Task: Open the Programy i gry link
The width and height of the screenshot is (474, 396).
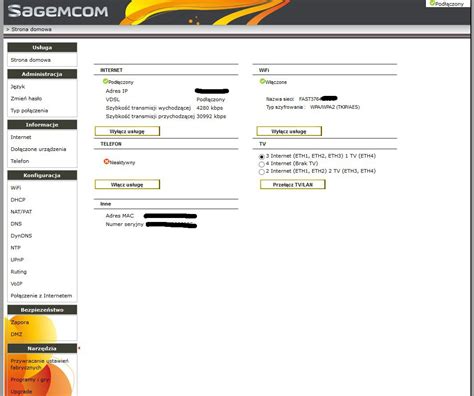Action: pos(30,380)
